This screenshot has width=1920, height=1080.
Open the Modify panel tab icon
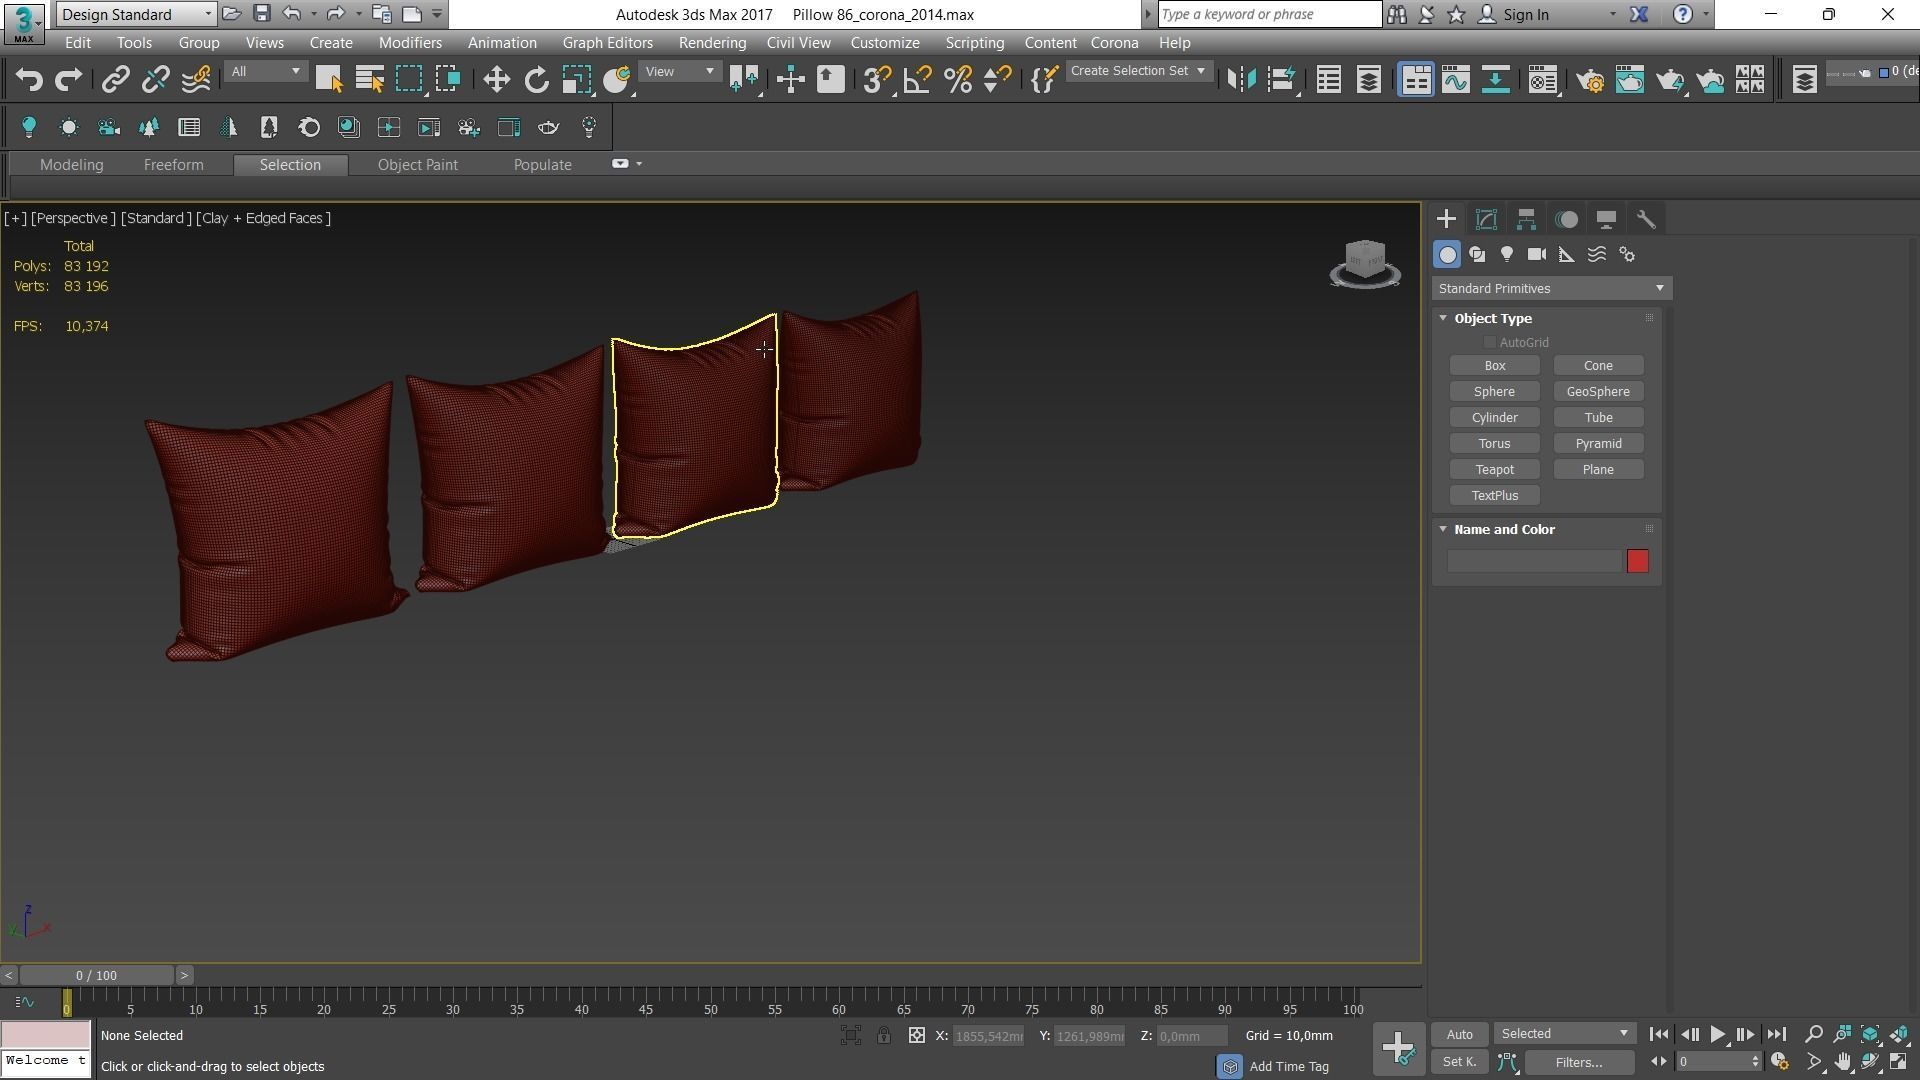[1486, 219]
